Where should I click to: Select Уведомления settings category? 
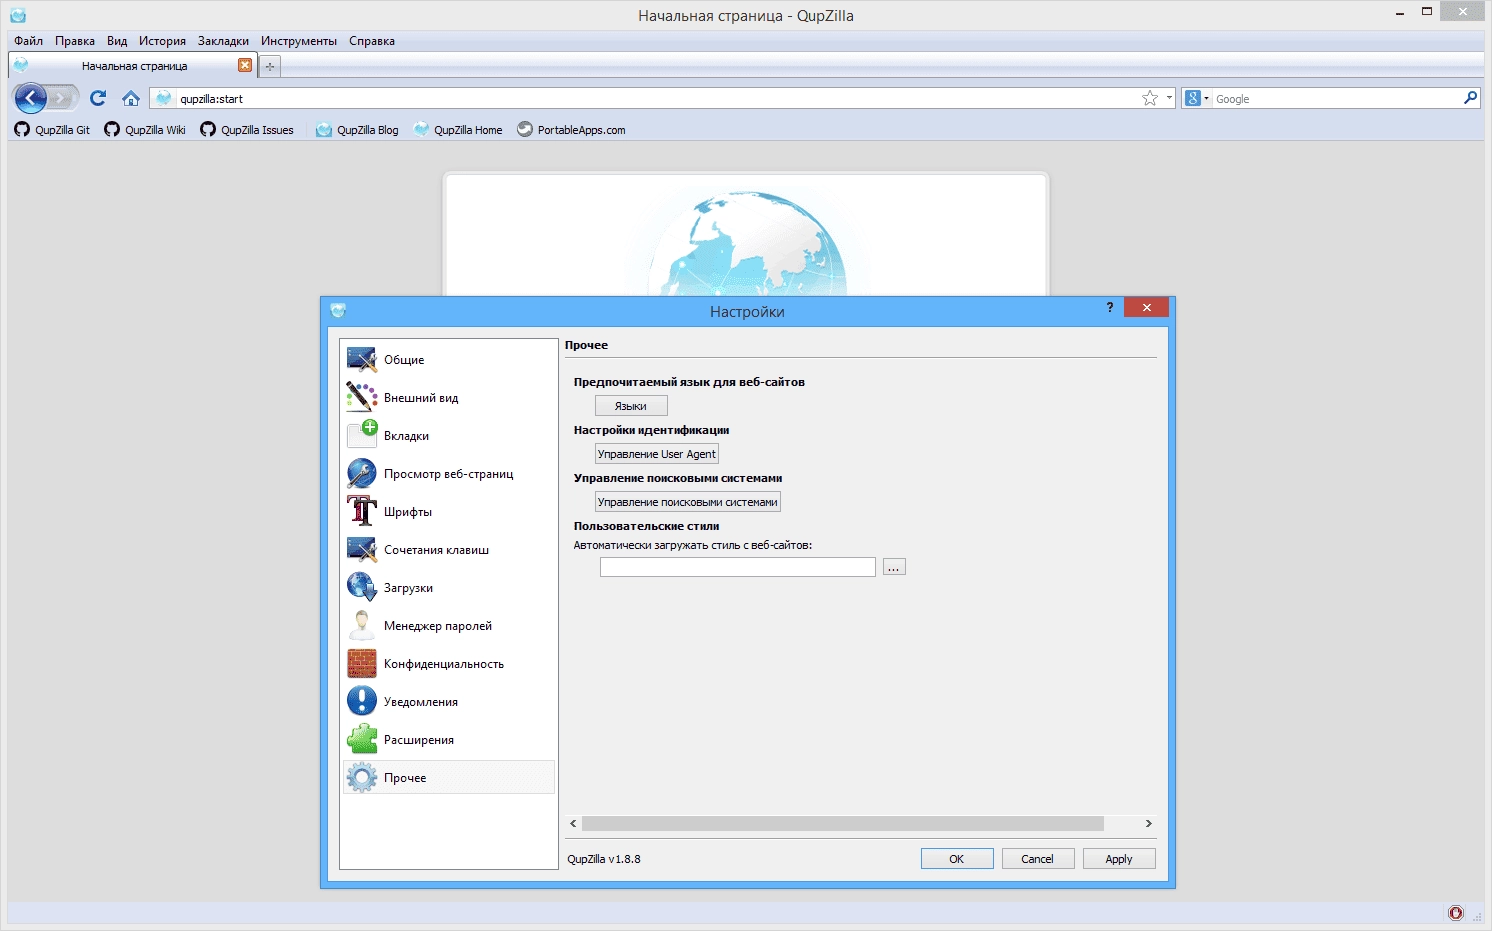pos(448,702)
